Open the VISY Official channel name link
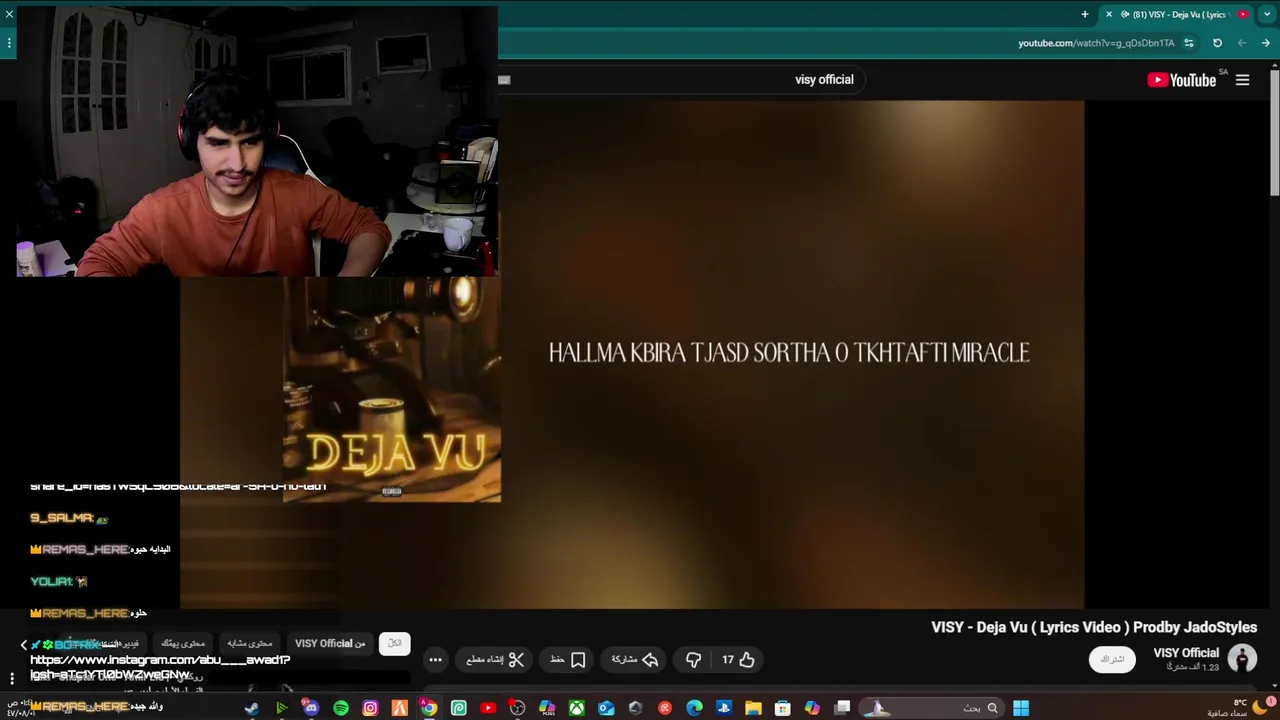The image size is (1280, 720). click(x=1186, y=653)
